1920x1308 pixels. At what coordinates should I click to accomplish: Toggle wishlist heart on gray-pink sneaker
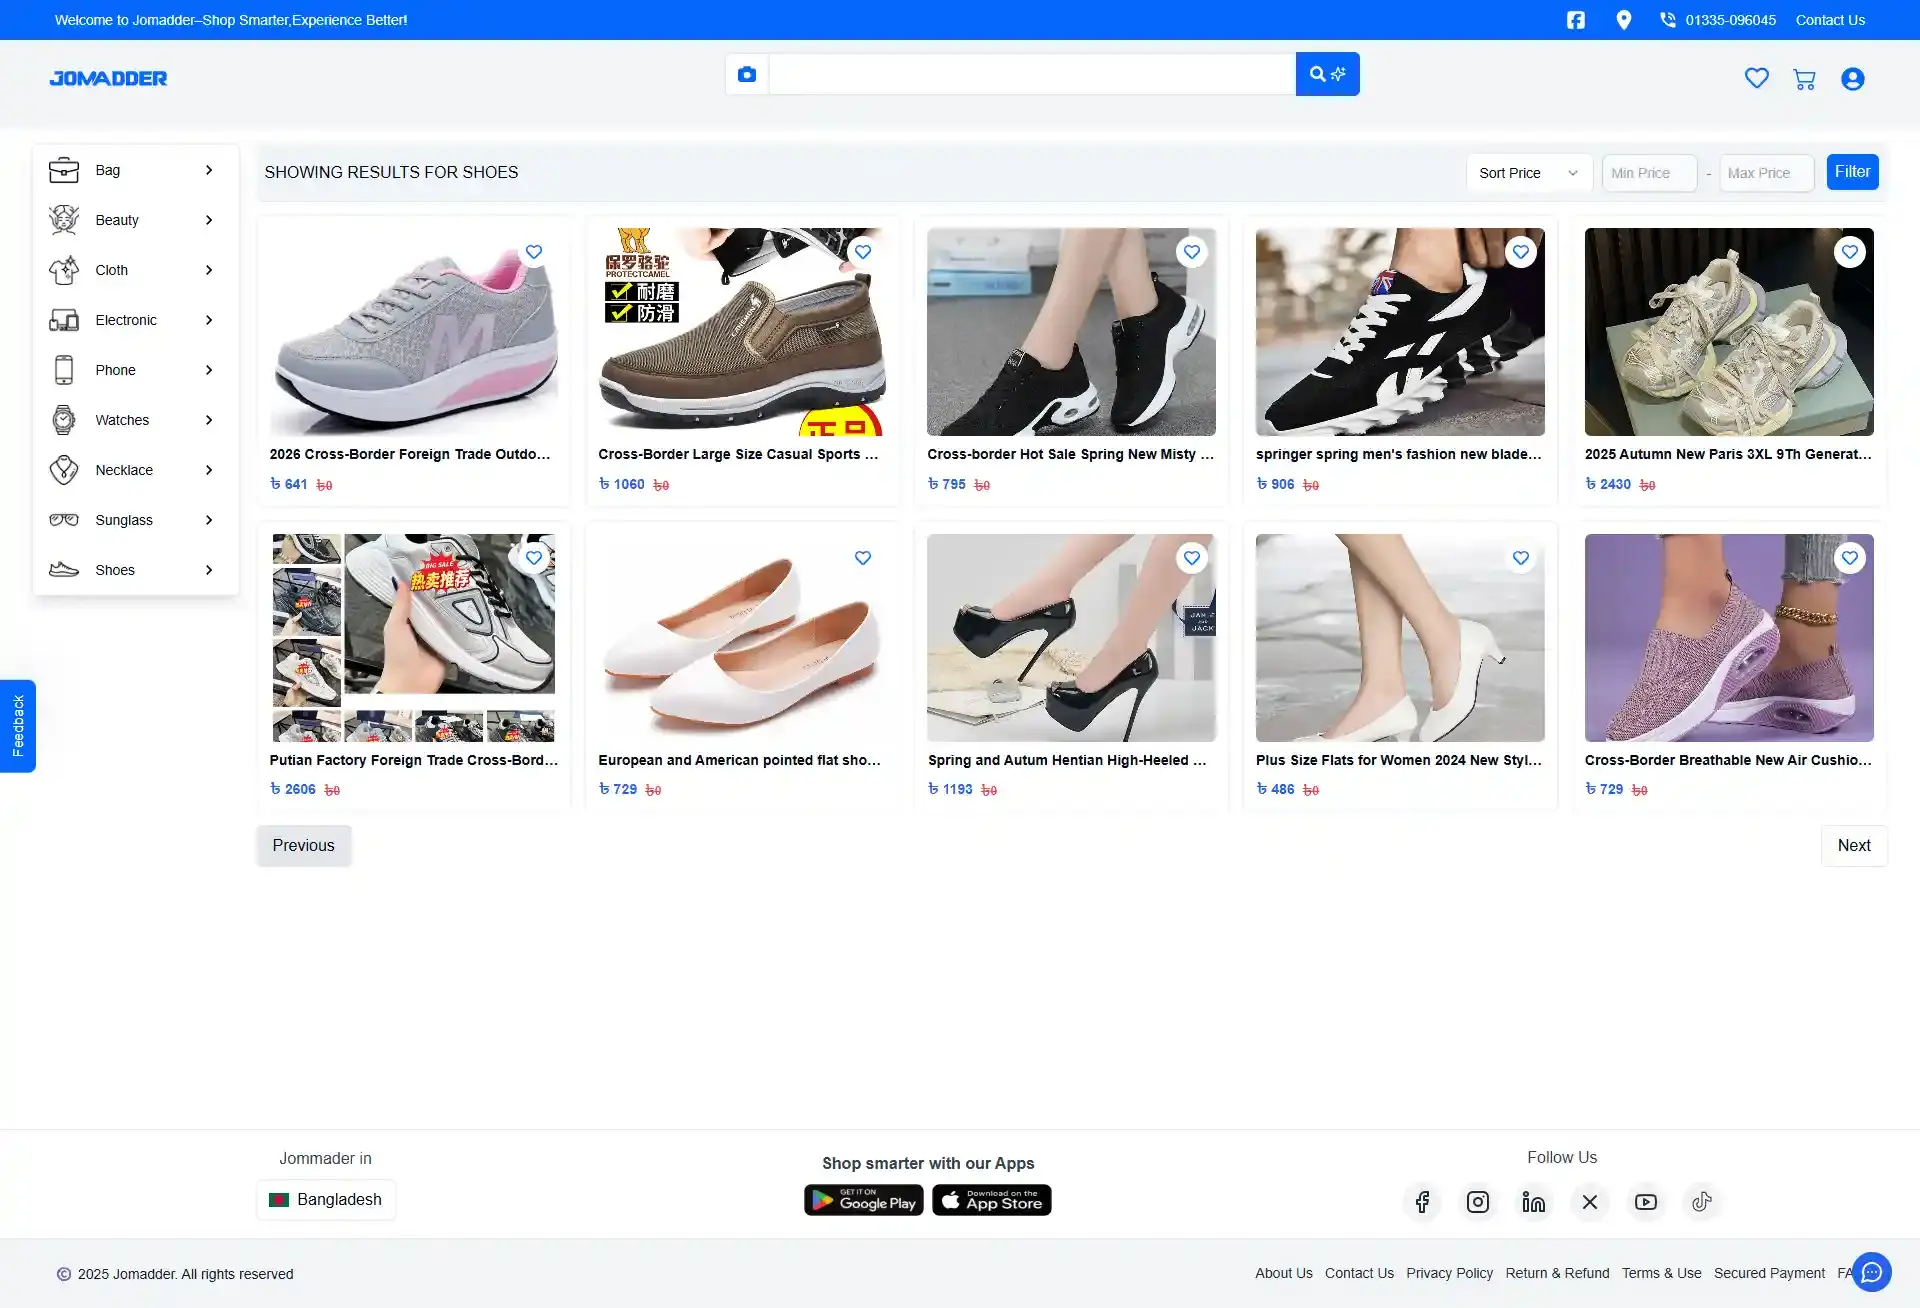point(534,252)
